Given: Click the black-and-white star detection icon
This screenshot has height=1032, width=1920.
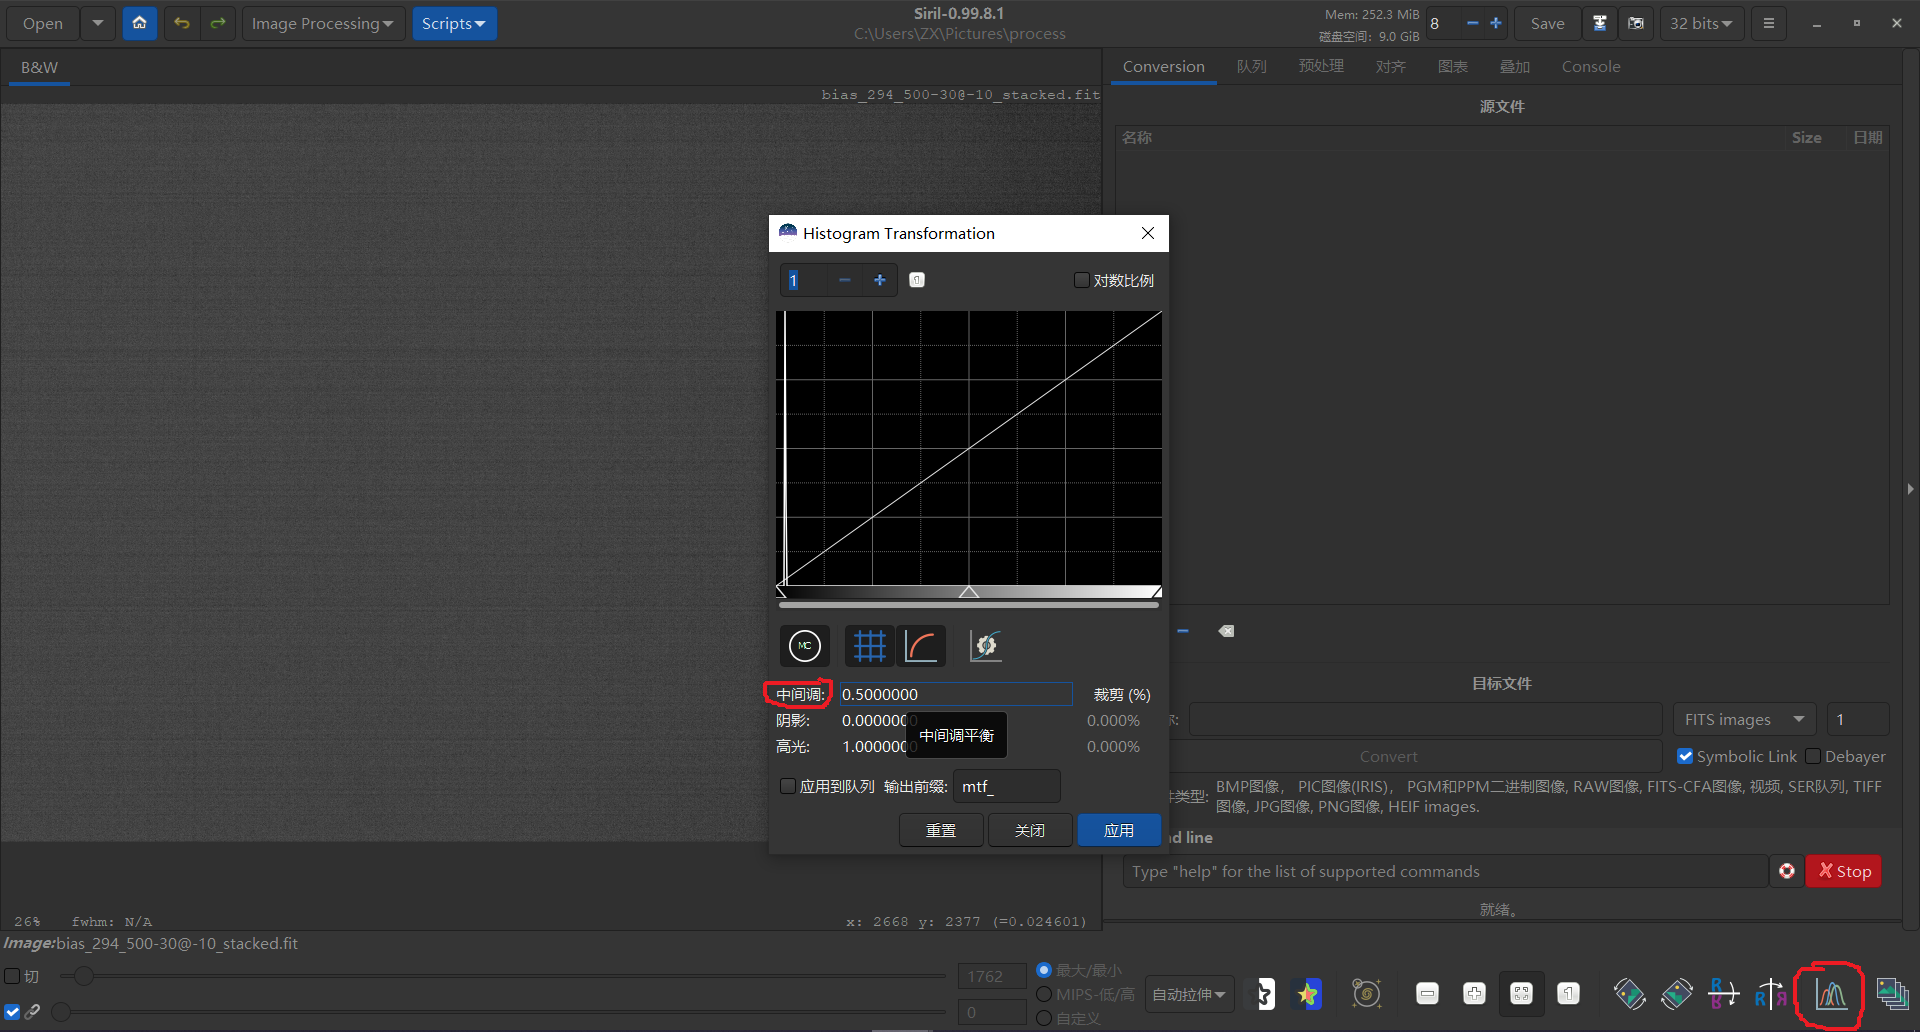Looking at the screenshot, I should 1265,994.
